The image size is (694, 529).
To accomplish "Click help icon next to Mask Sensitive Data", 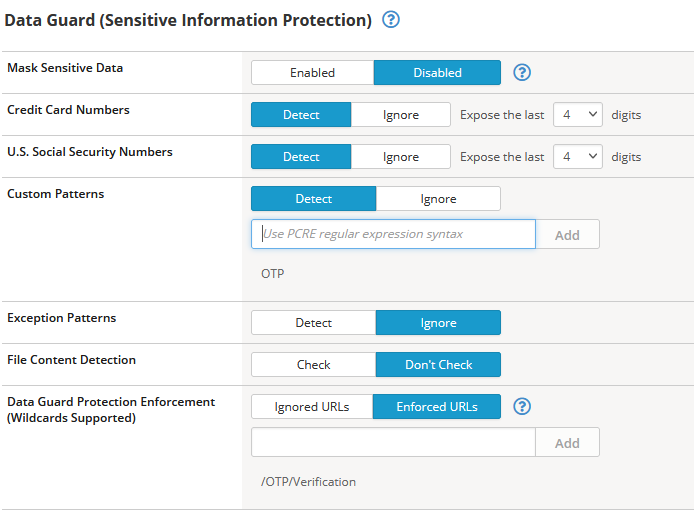I will [x=521, y=72].
